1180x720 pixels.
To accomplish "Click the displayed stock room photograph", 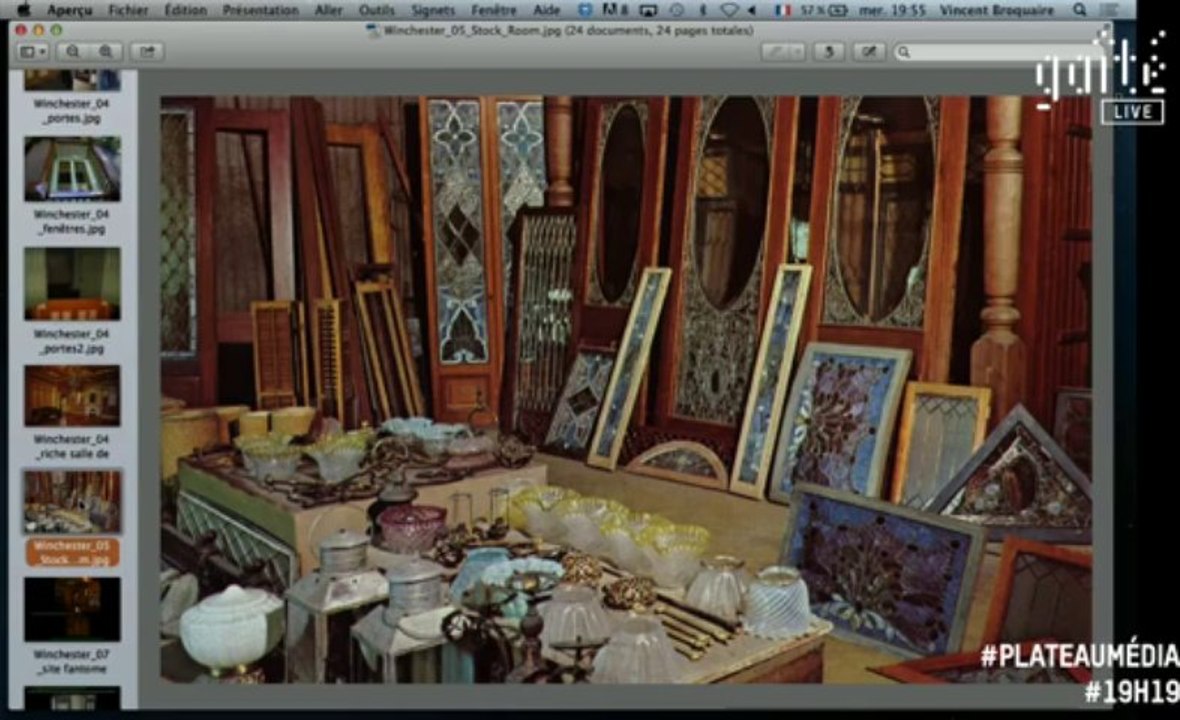I will pos(626,389).
